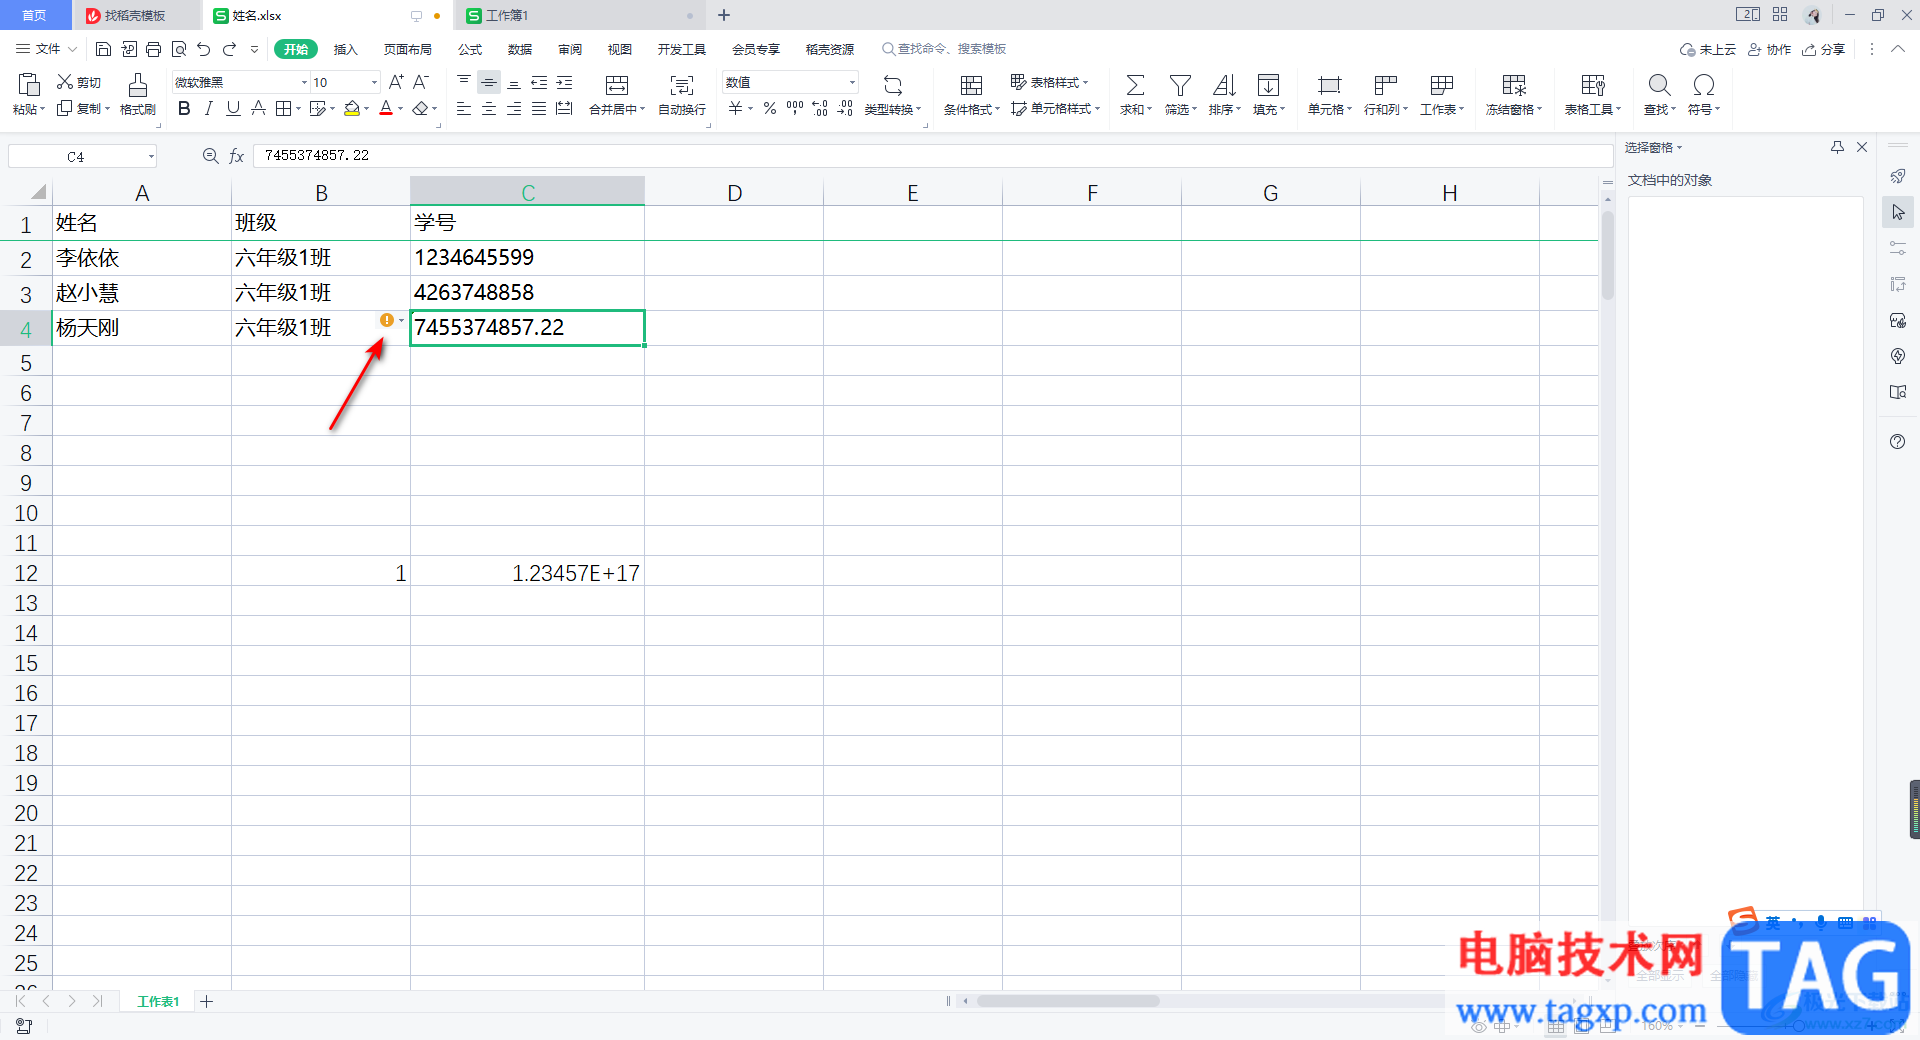Select the Format Painter brush
1920x1040 pixels.
point(138,85)
